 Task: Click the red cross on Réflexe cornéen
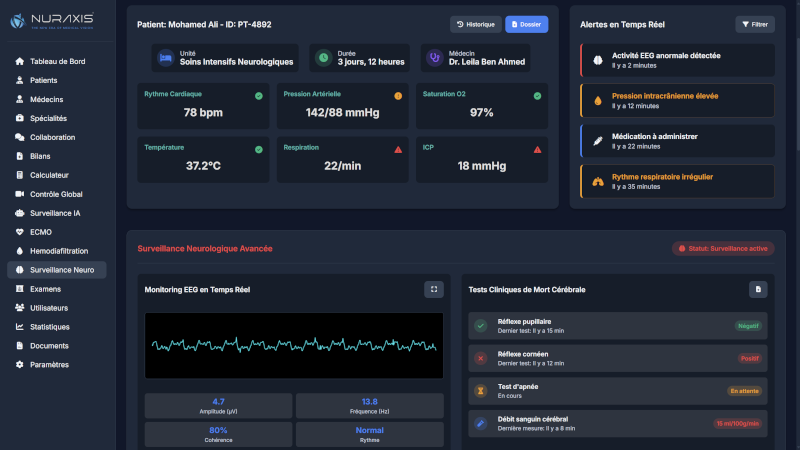pyautogui.click(x=480, y=358)
